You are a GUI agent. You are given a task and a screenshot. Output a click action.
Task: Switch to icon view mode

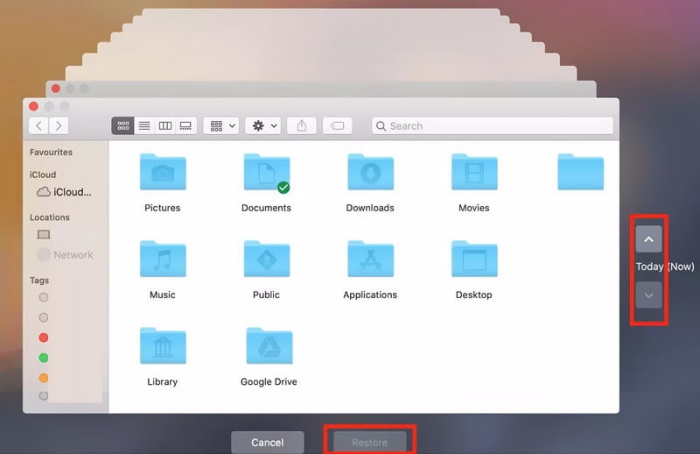coord(123,126)
